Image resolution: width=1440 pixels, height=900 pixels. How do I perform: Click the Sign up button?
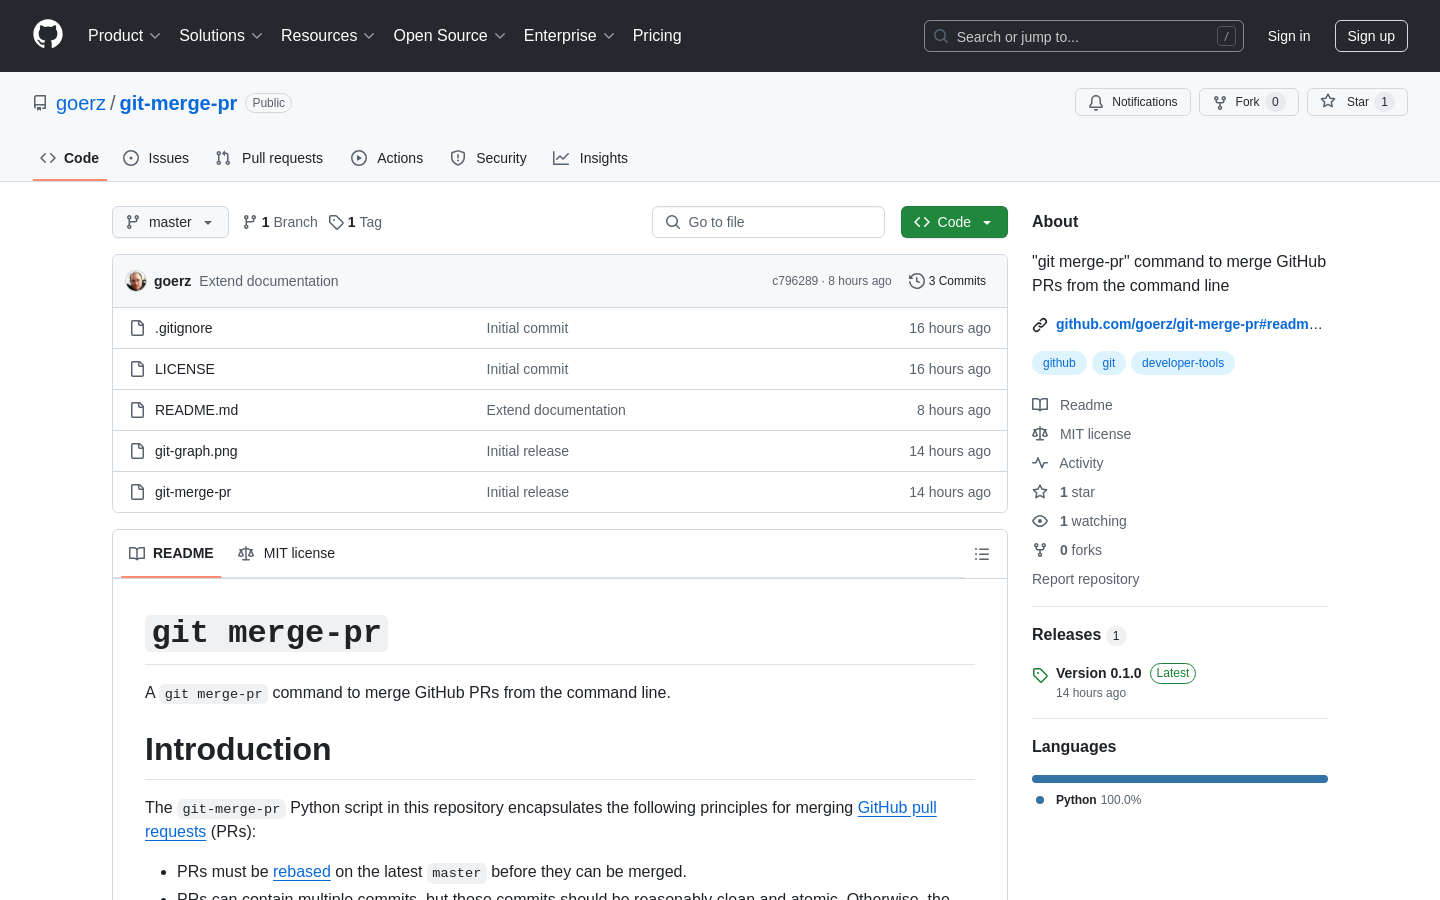click(1371, 36)
